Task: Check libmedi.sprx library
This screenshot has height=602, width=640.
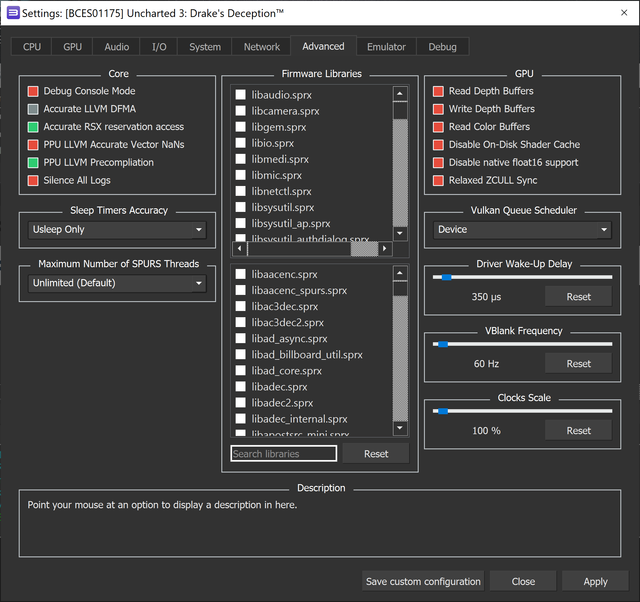Action: coord(240,159)
